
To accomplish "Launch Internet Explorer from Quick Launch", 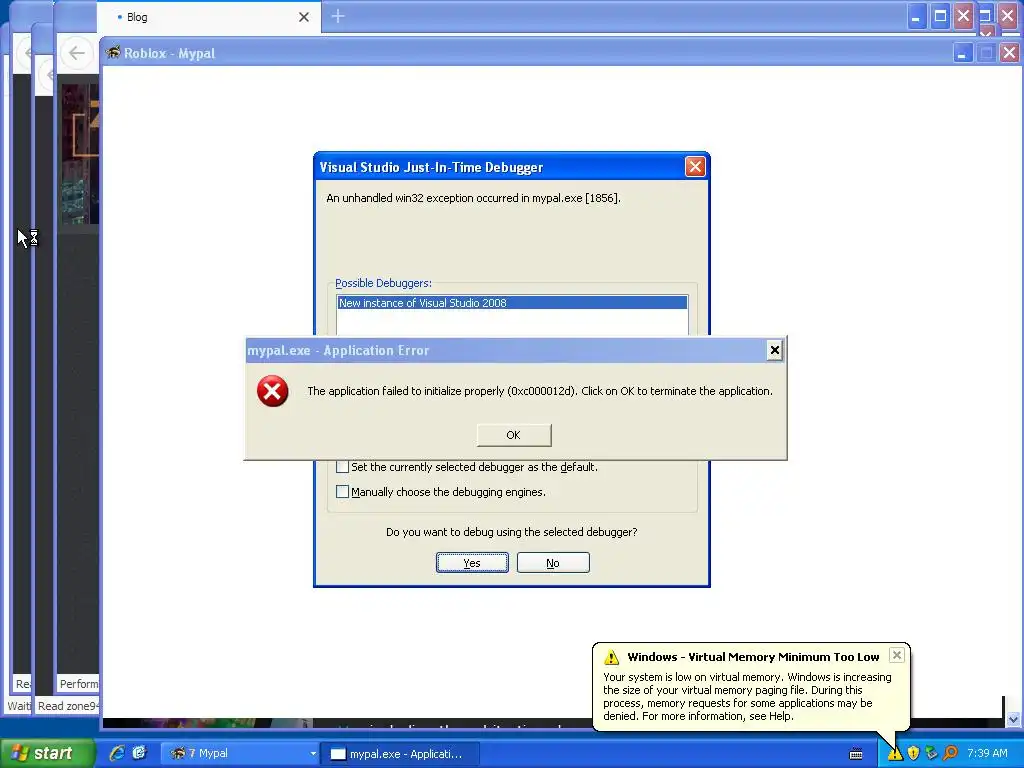I will pos(117,753).
